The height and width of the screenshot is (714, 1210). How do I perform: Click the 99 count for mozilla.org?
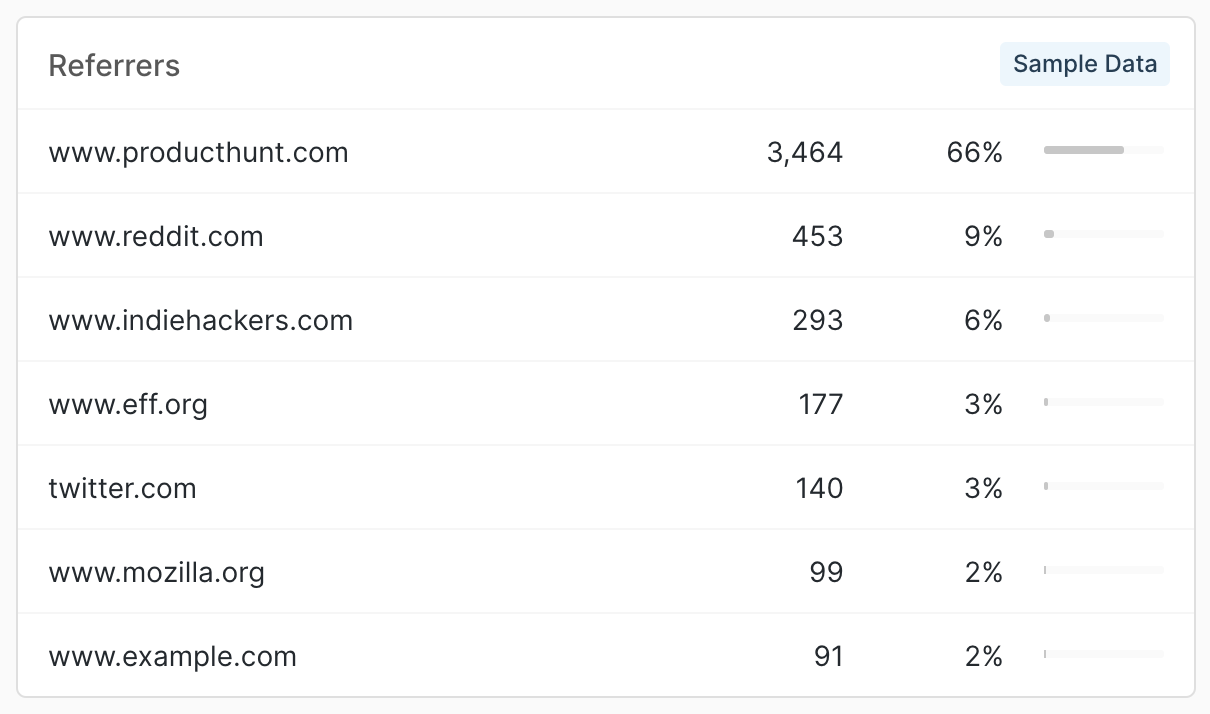[826, 573]
